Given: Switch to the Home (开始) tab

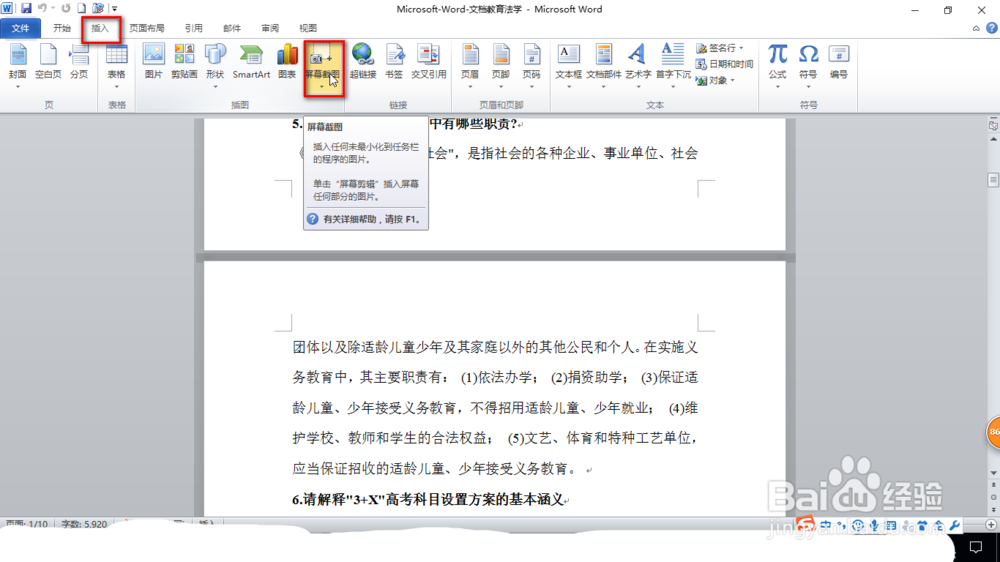Looking at the screenshot, I should 62,28.
